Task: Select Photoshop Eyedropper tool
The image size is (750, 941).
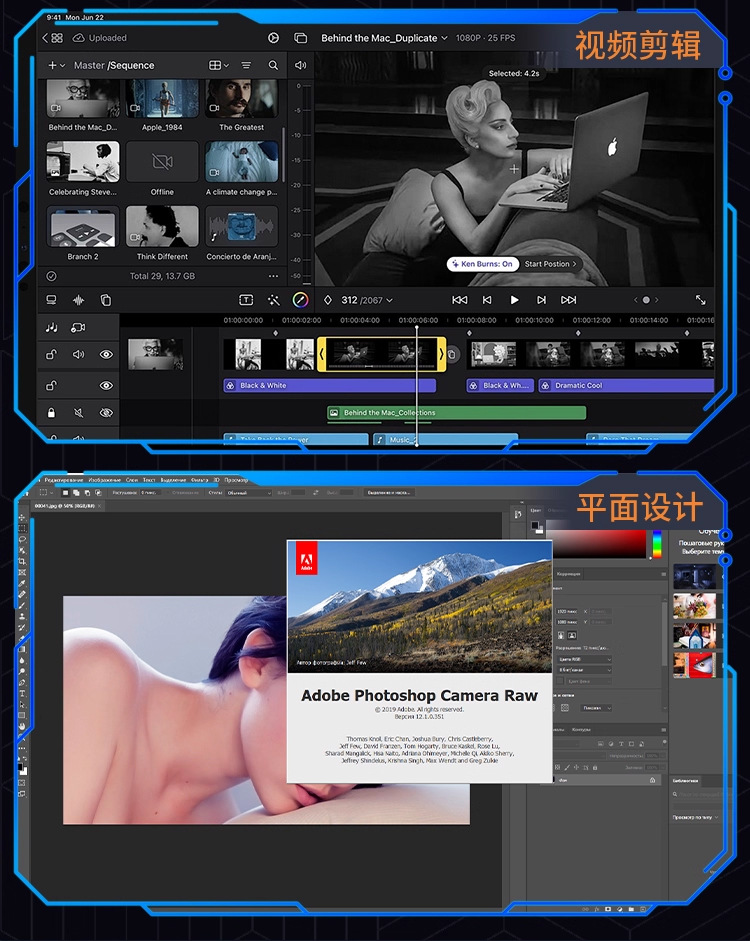Action: coord(22,583)
